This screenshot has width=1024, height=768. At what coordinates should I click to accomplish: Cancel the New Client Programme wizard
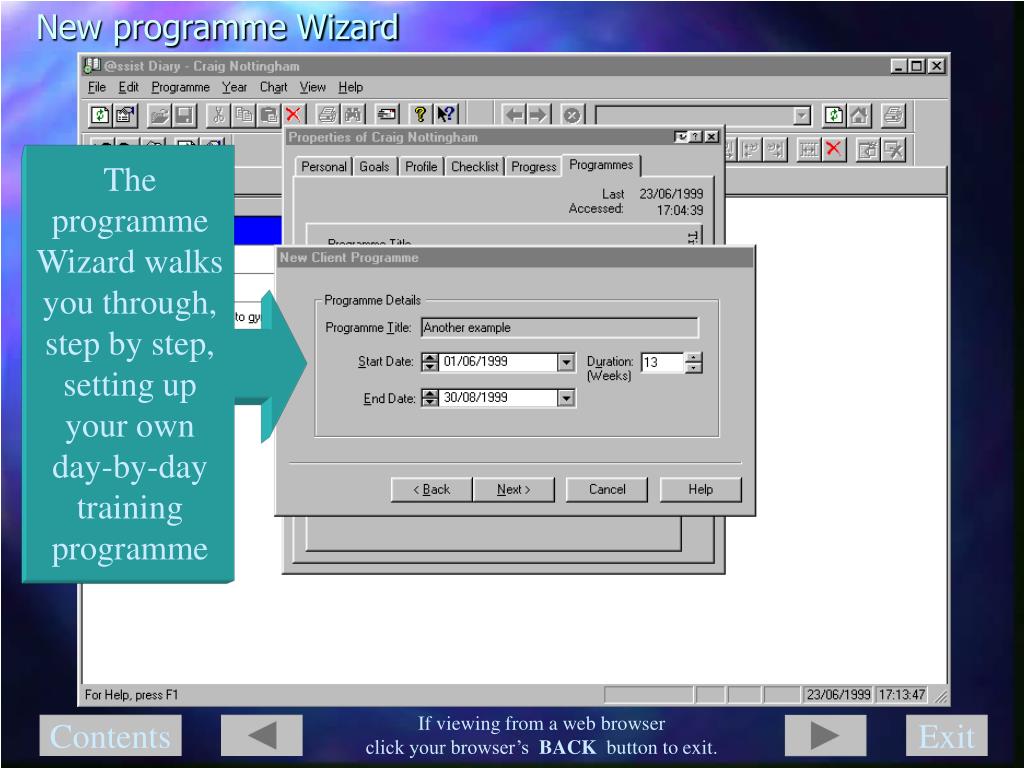(607, 489)
